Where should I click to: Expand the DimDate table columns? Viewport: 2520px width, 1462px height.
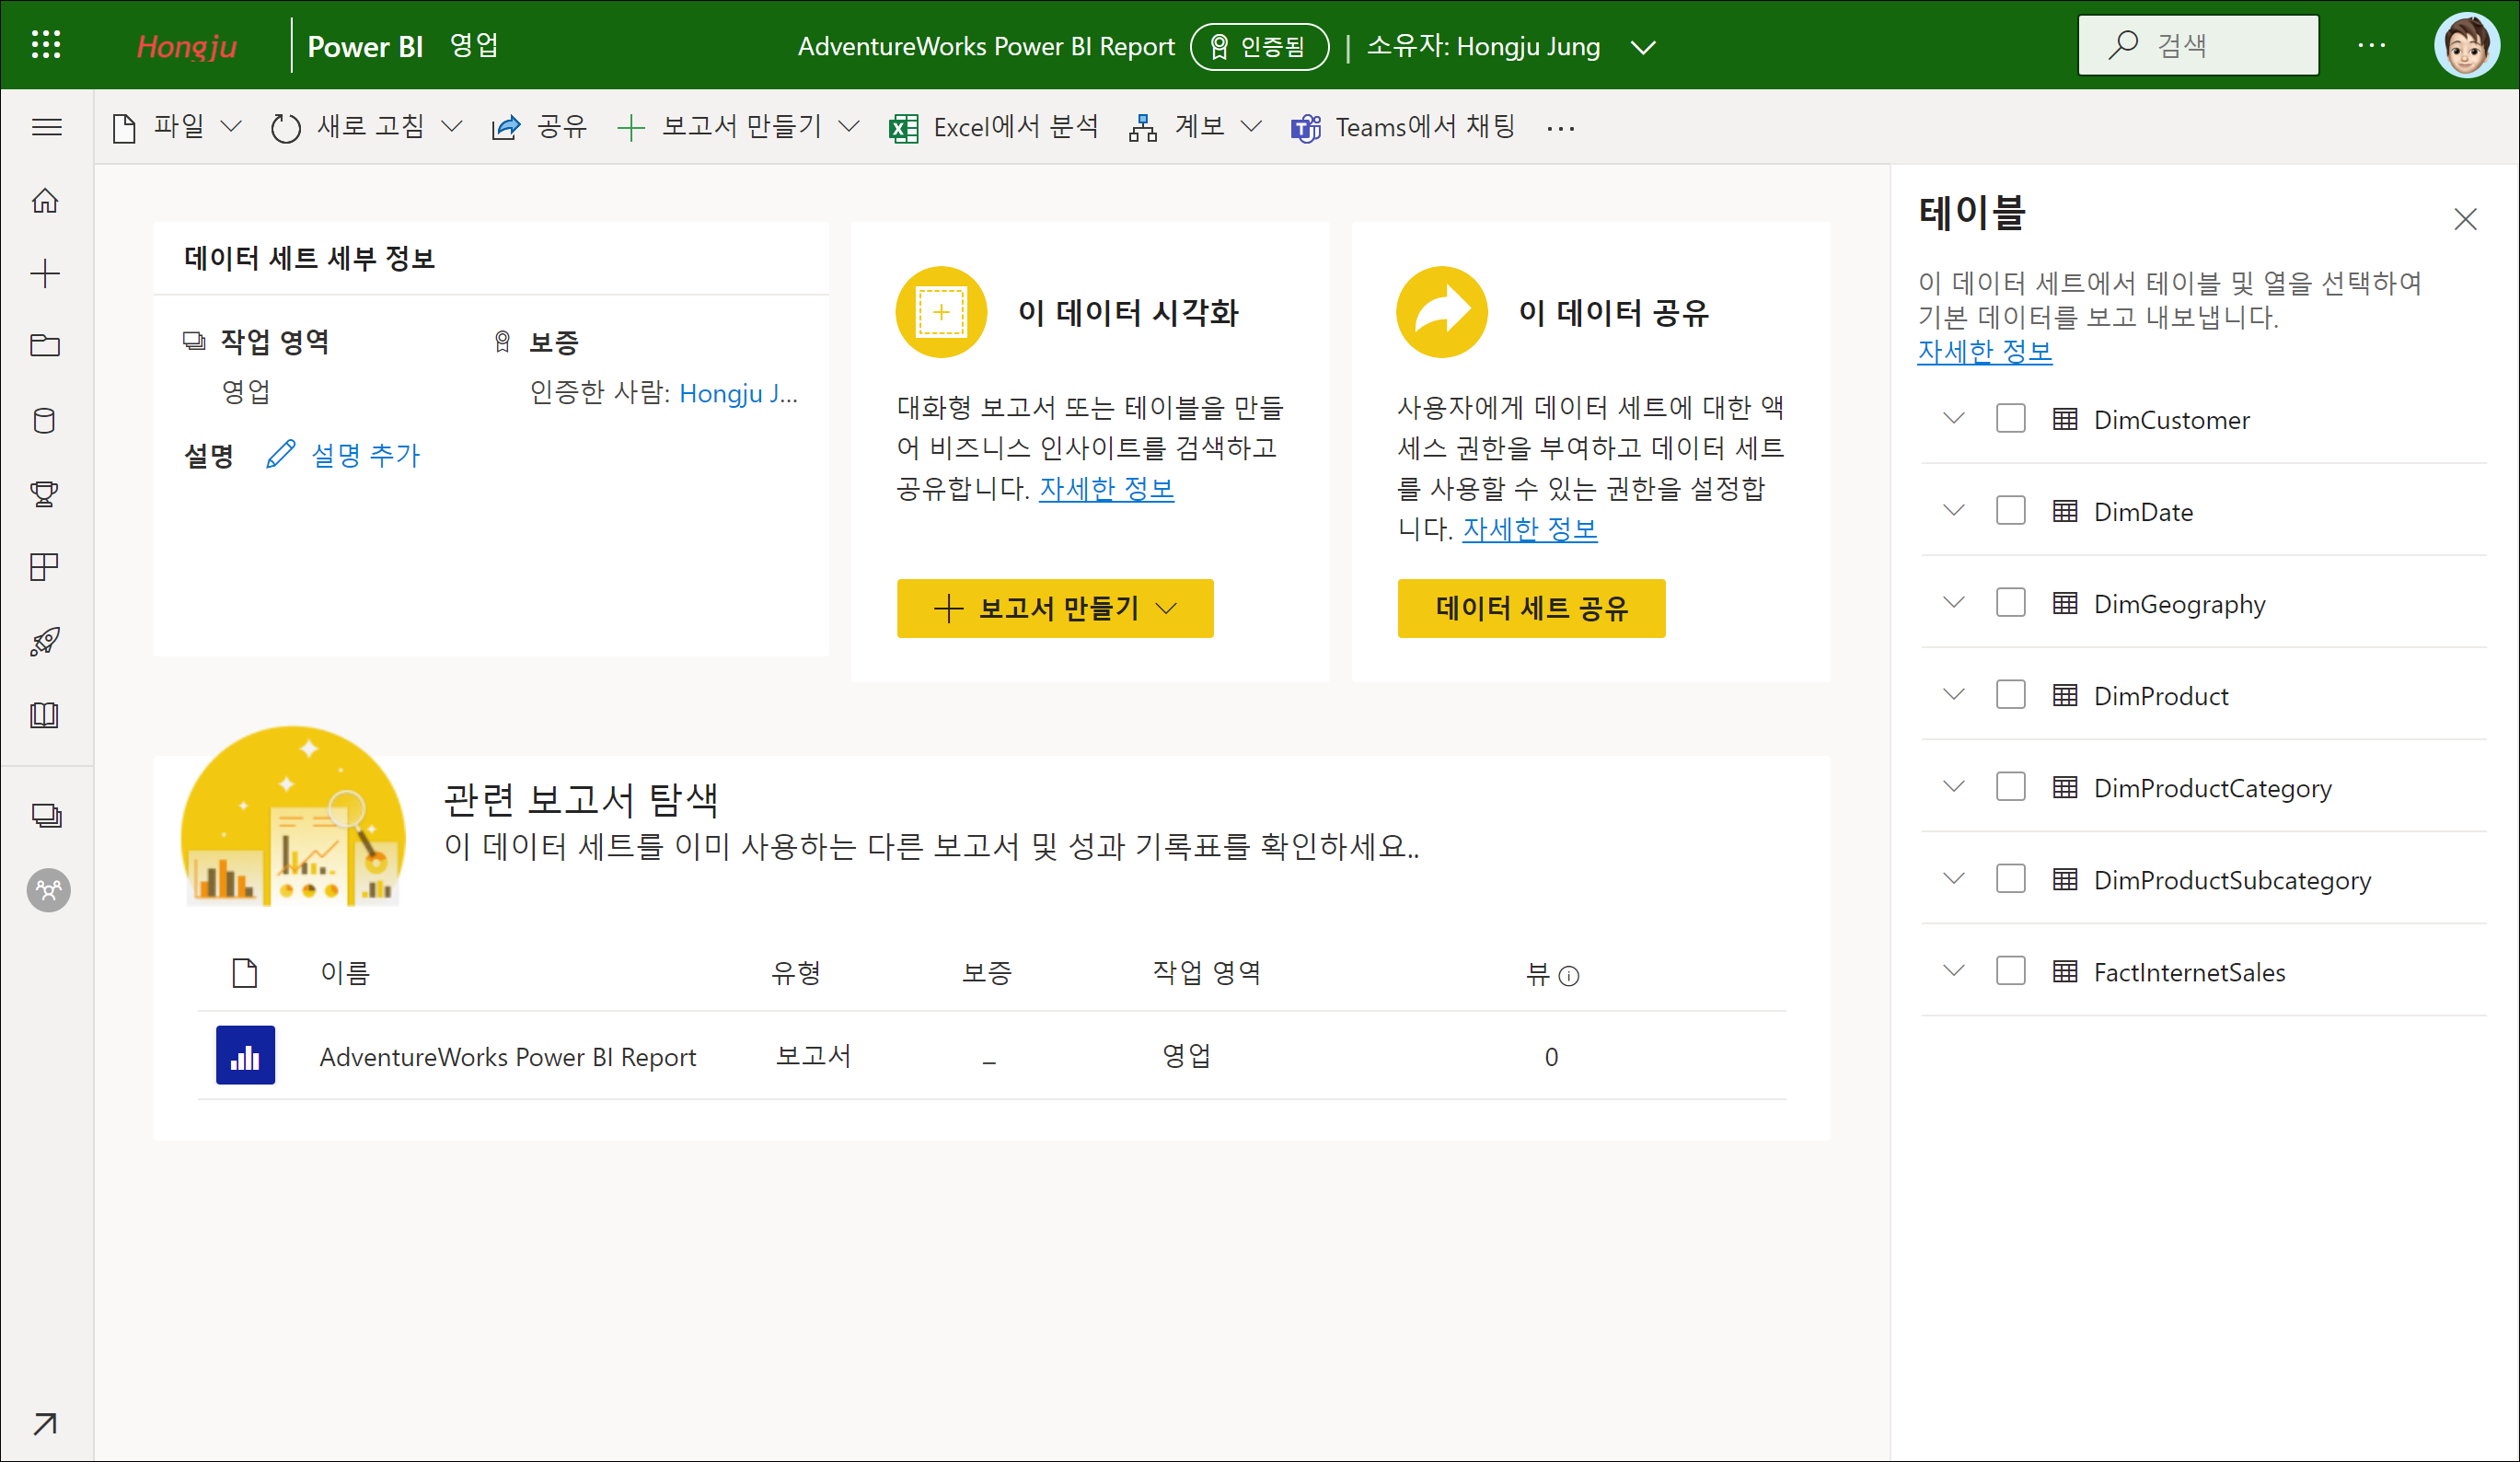1953,511
